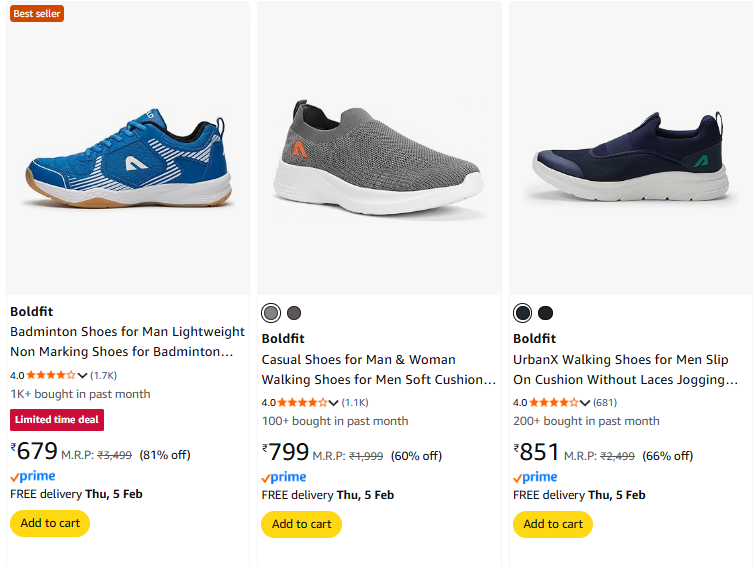Click Prime logo under the ₹799 price
This screenshot has height=567, width=756.
click(284, 477)
